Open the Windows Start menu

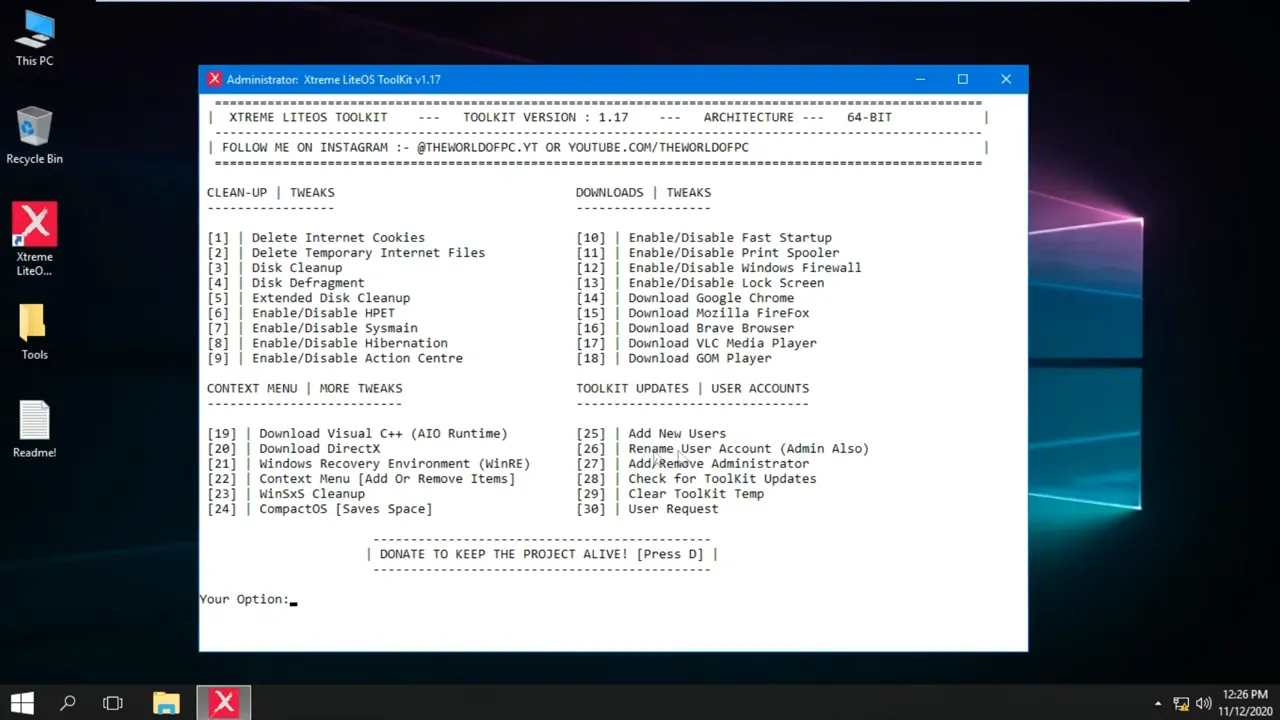[x=22, y=703]
